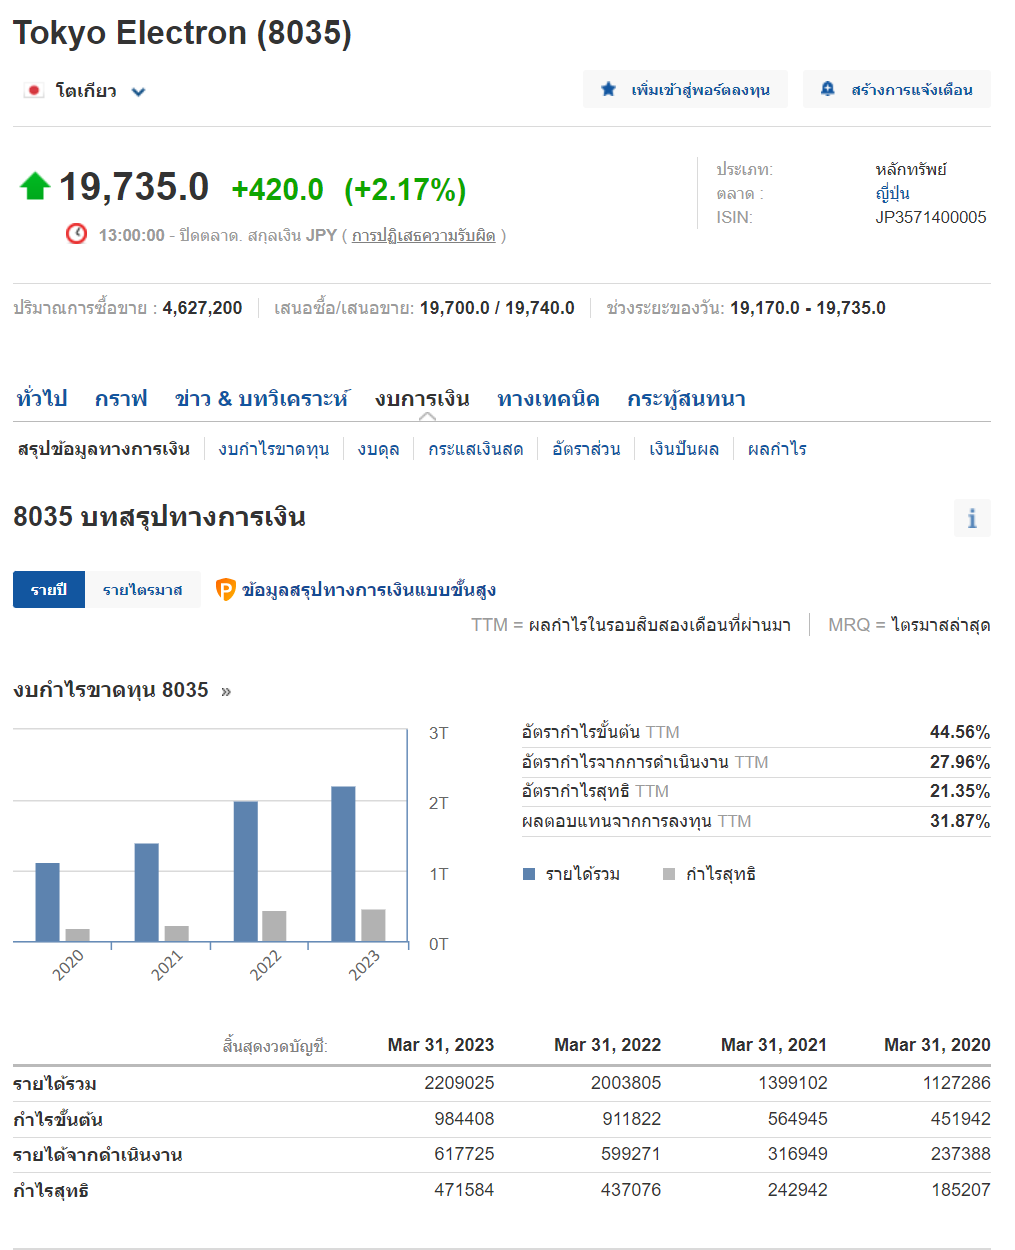Click the 2023 revenue bar in chart
1015x1250 pixels.
click(343, 863)
